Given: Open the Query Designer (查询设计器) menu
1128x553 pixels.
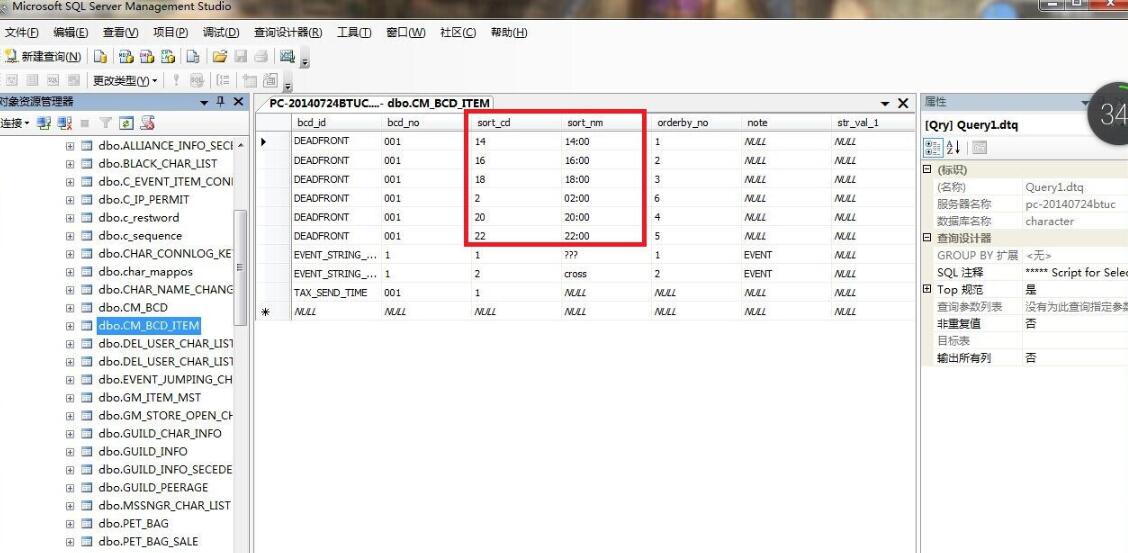Looking at the screenshot, I should pos(287,33).
